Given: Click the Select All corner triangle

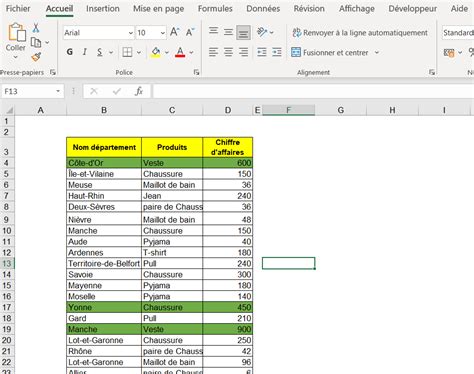Looking at the screenshot, I should 9,110.
